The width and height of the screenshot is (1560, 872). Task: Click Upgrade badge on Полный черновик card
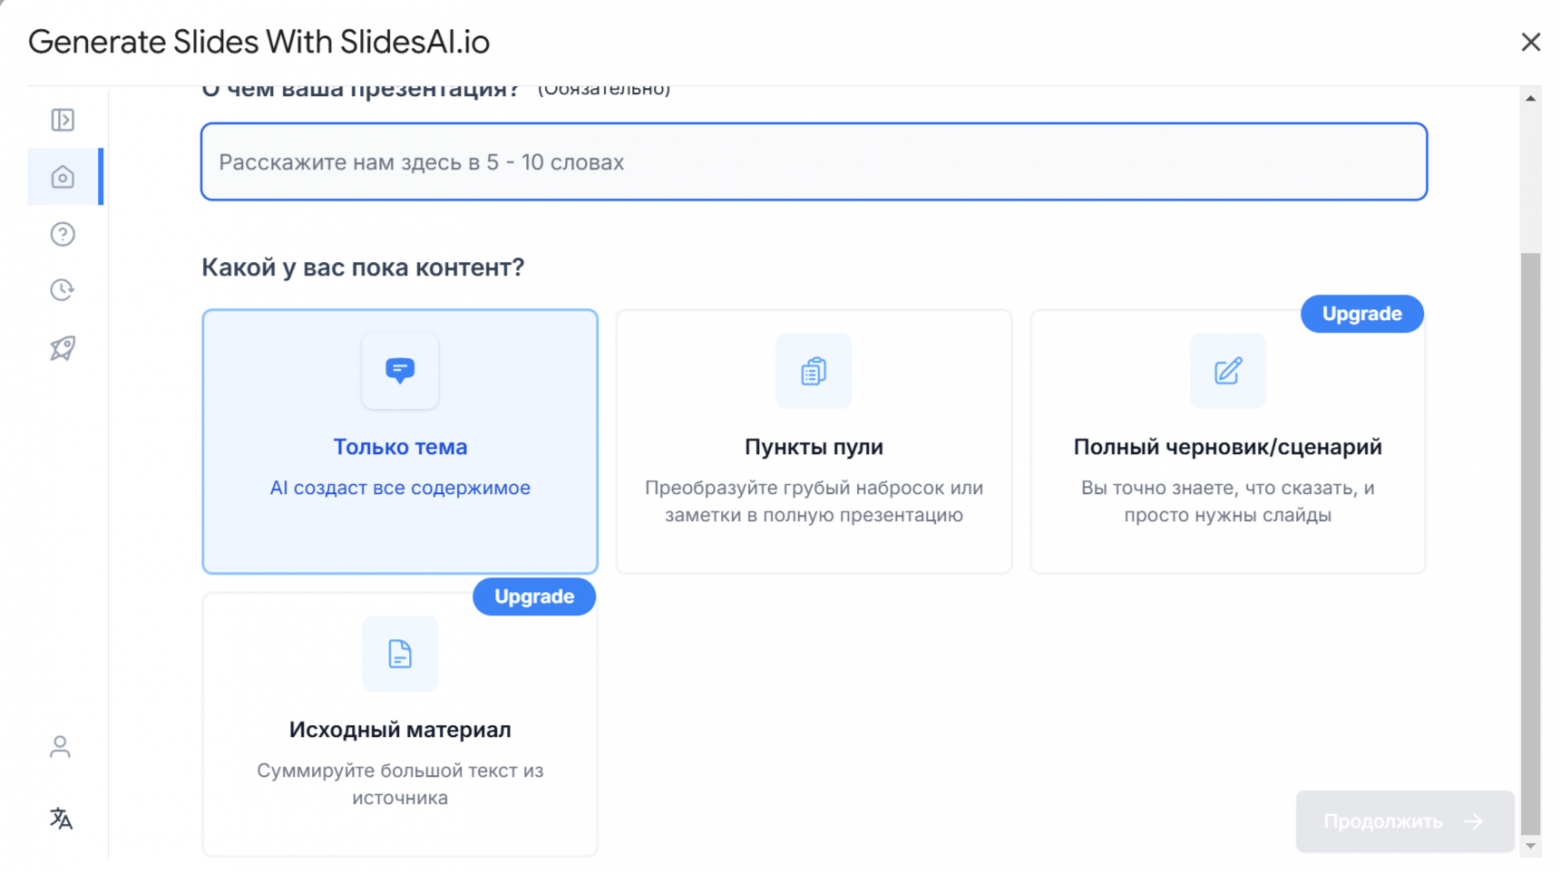point(1361,313)
